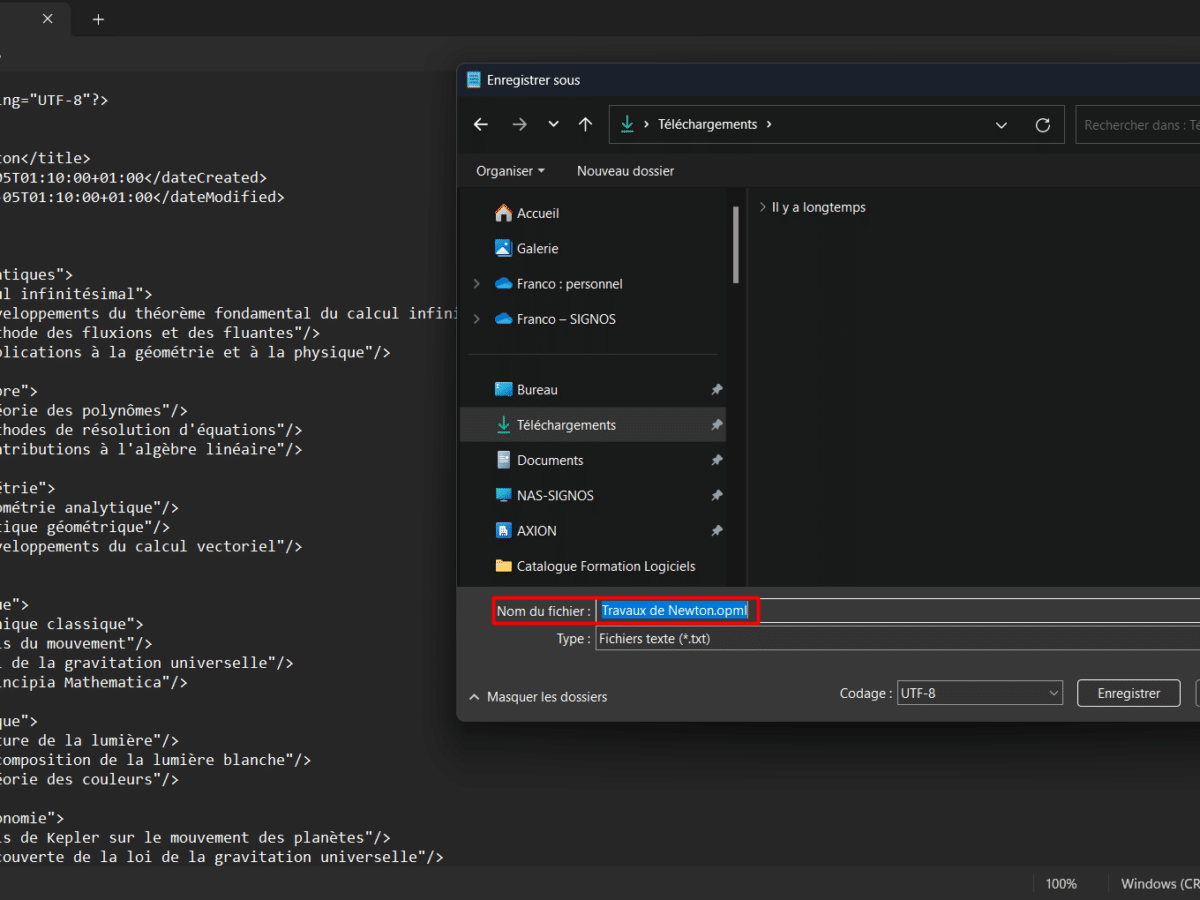Image resolution: width=1200 pixels, height=900 pixels.
Task: Open the NAS-SIGNOS network location
Action: click(x=554, y=495)
